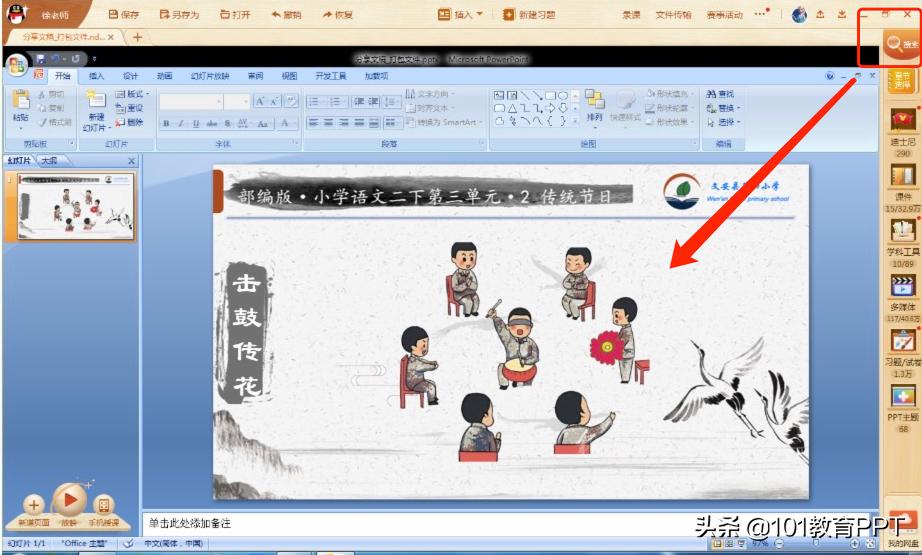The image size is (922, 555).
Task: Open the 选择 select dropdown
Action: 723,122
